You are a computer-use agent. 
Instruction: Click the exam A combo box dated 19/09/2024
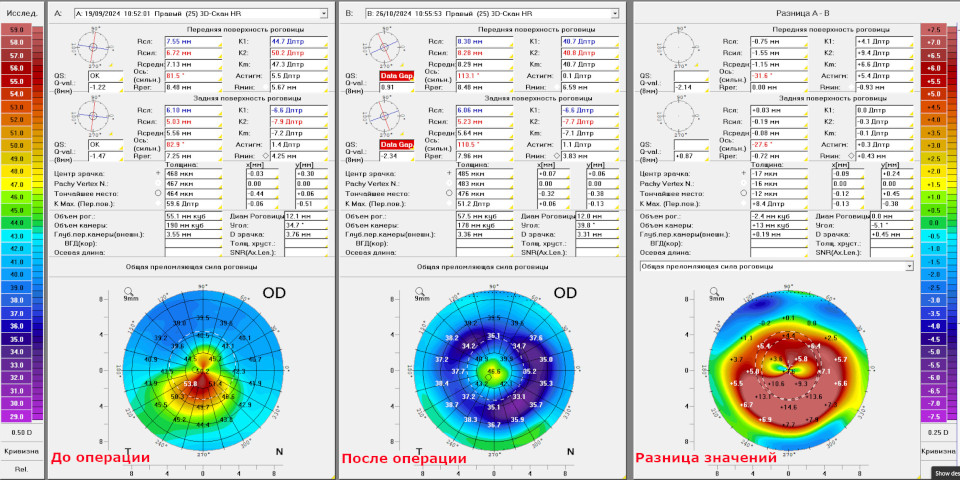201,13
